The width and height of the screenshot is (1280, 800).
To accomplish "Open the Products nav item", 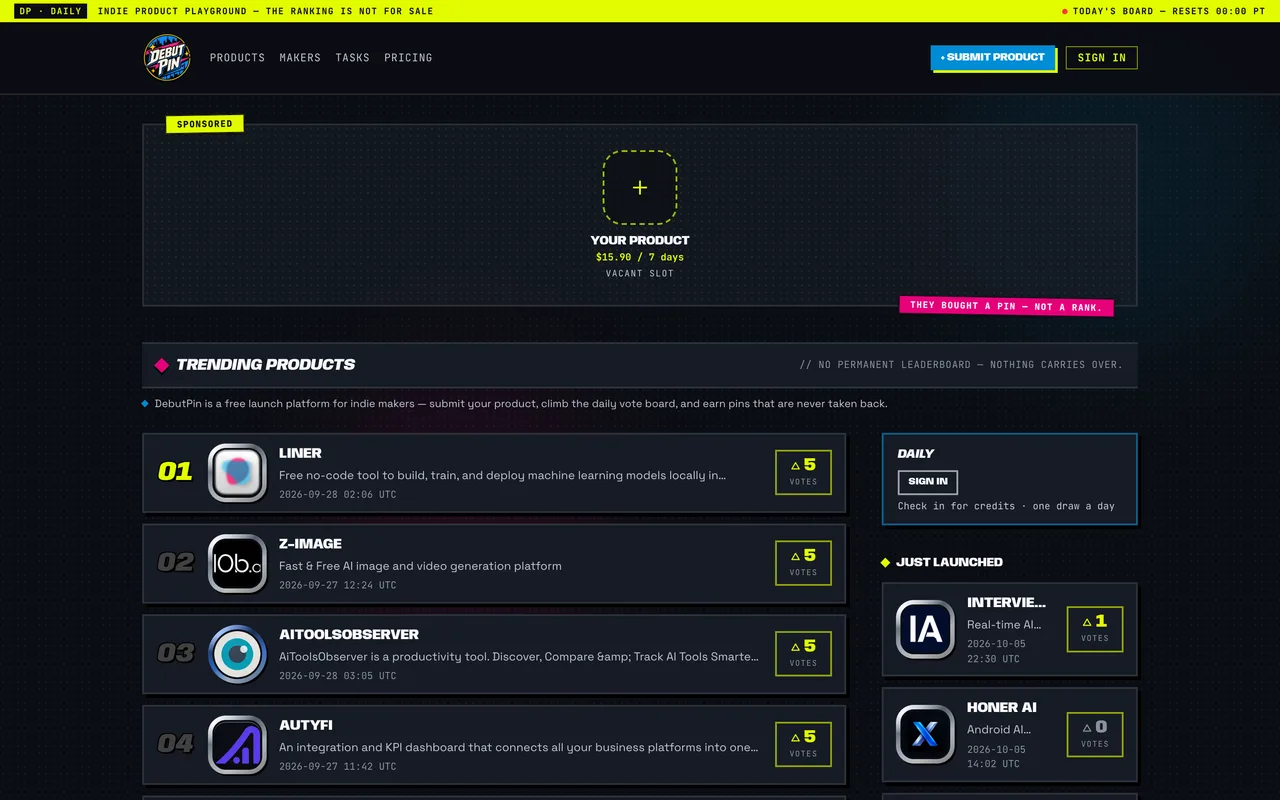I will 237,58.
